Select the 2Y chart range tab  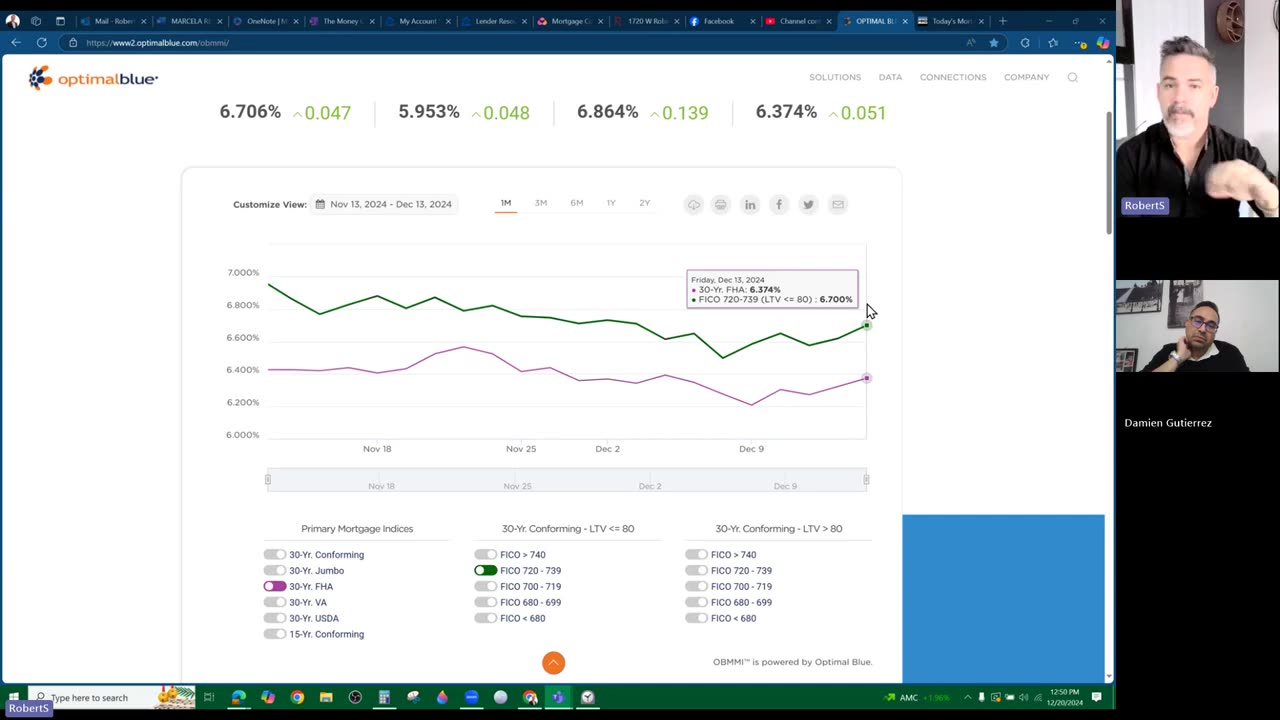click(645, 204)
